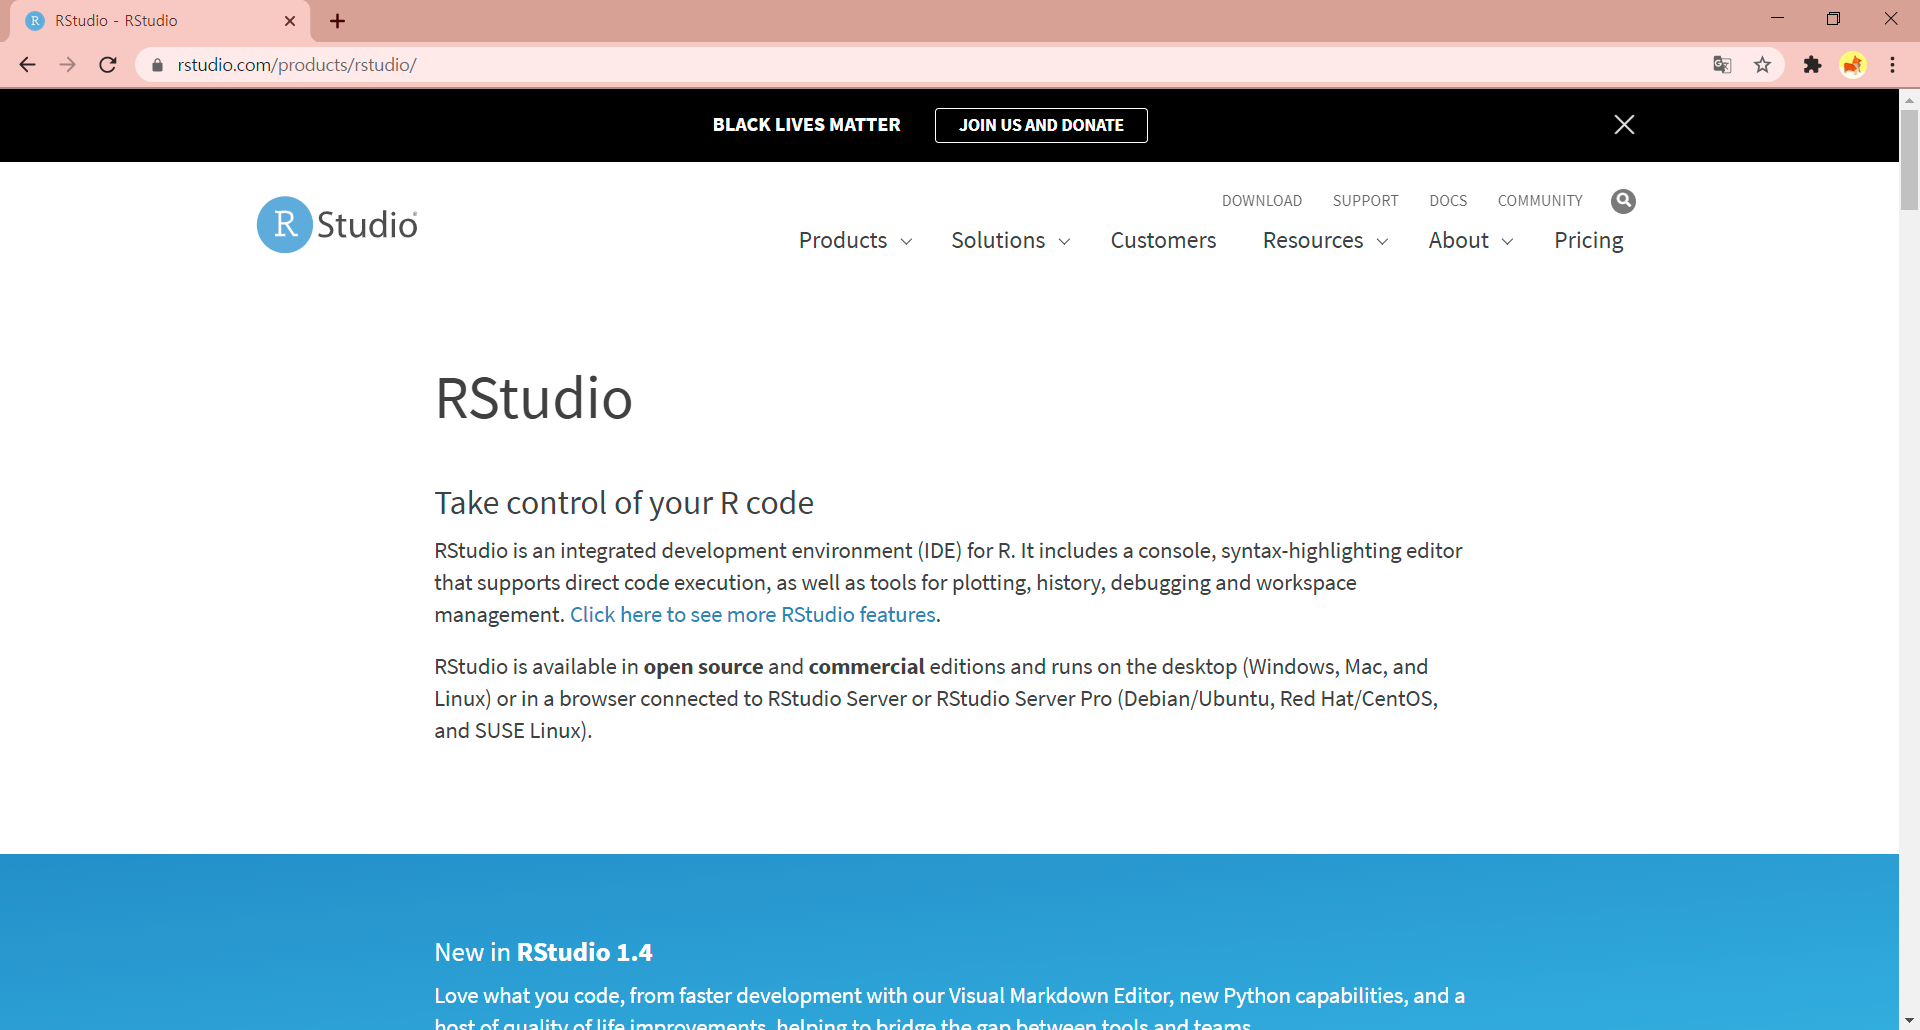
Task: Dismiss the Black Lives Matter banner
Action: 1624,124
